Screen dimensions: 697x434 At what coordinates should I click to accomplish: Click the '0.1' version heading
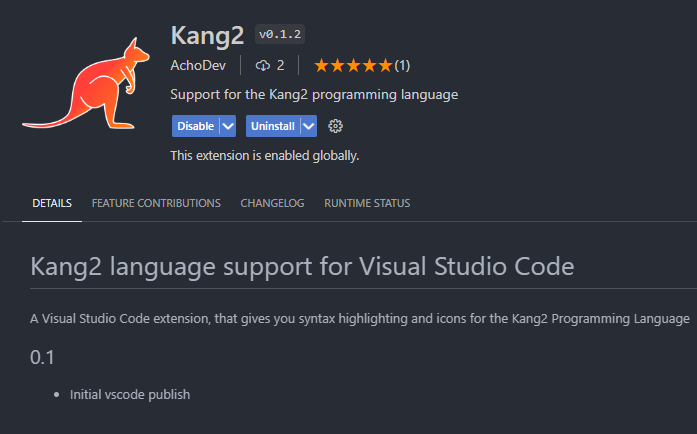click(x=42, y=358)
